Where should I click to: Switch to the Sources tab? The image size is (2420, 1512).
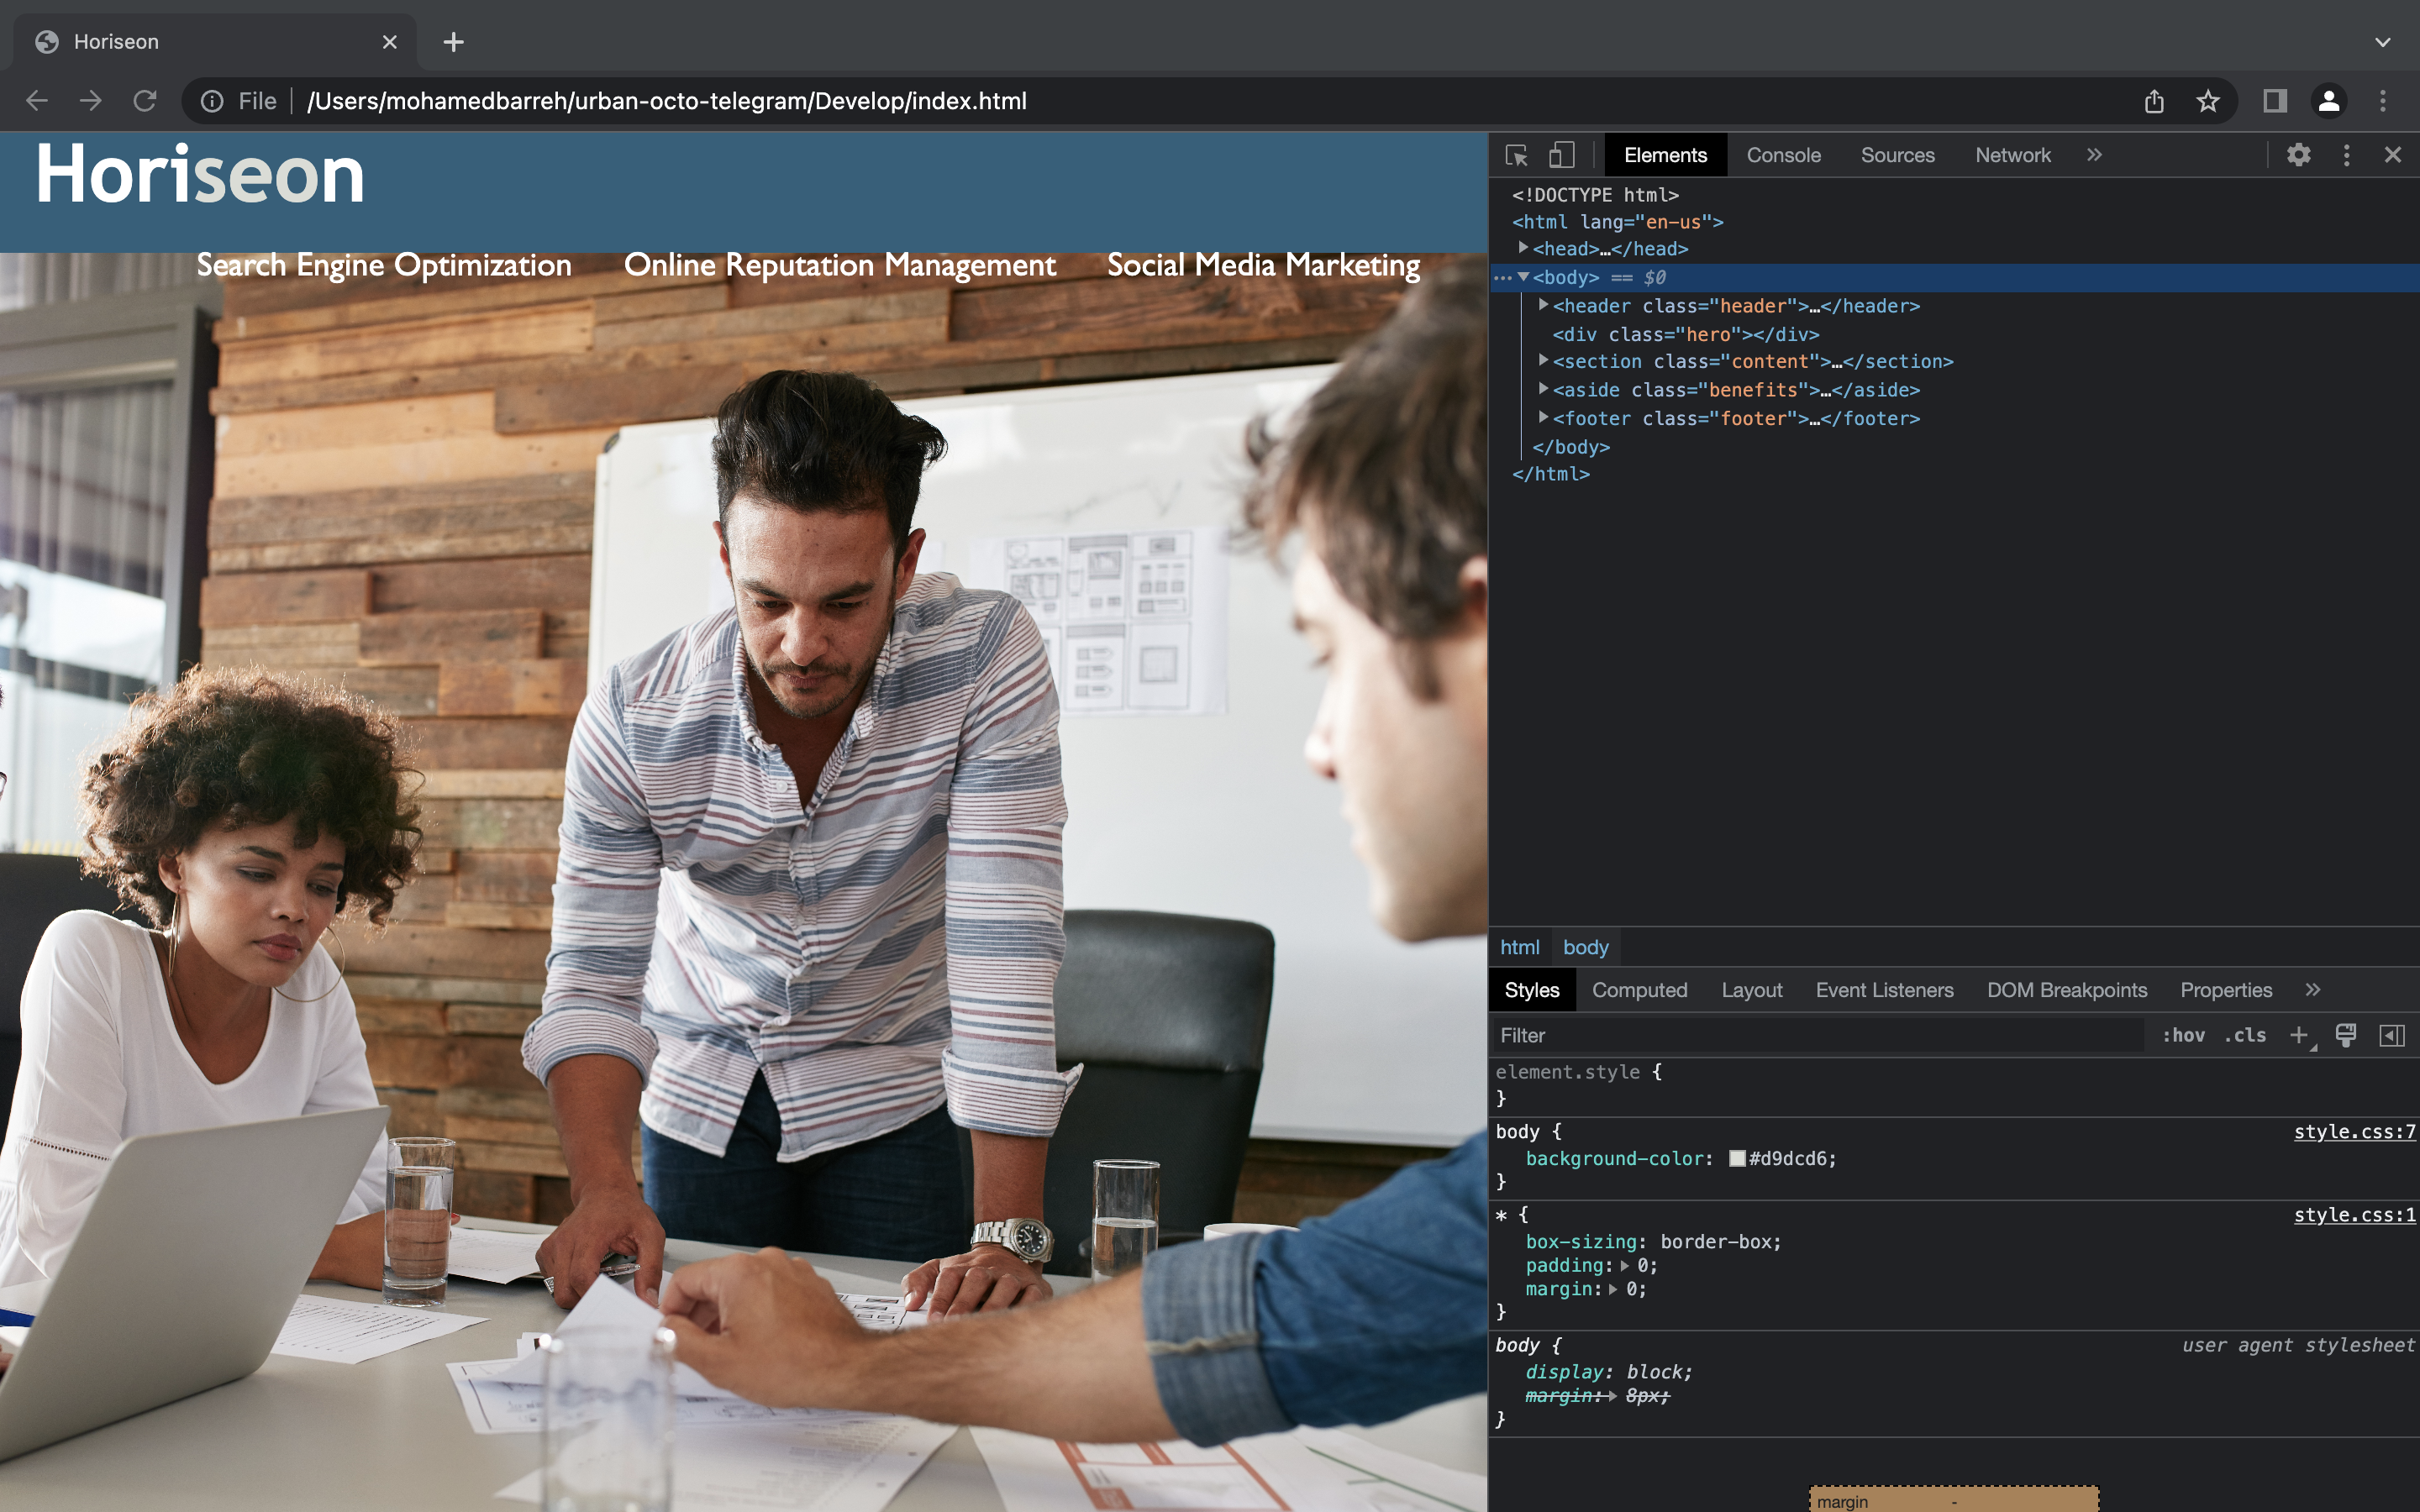(1897, 155)
